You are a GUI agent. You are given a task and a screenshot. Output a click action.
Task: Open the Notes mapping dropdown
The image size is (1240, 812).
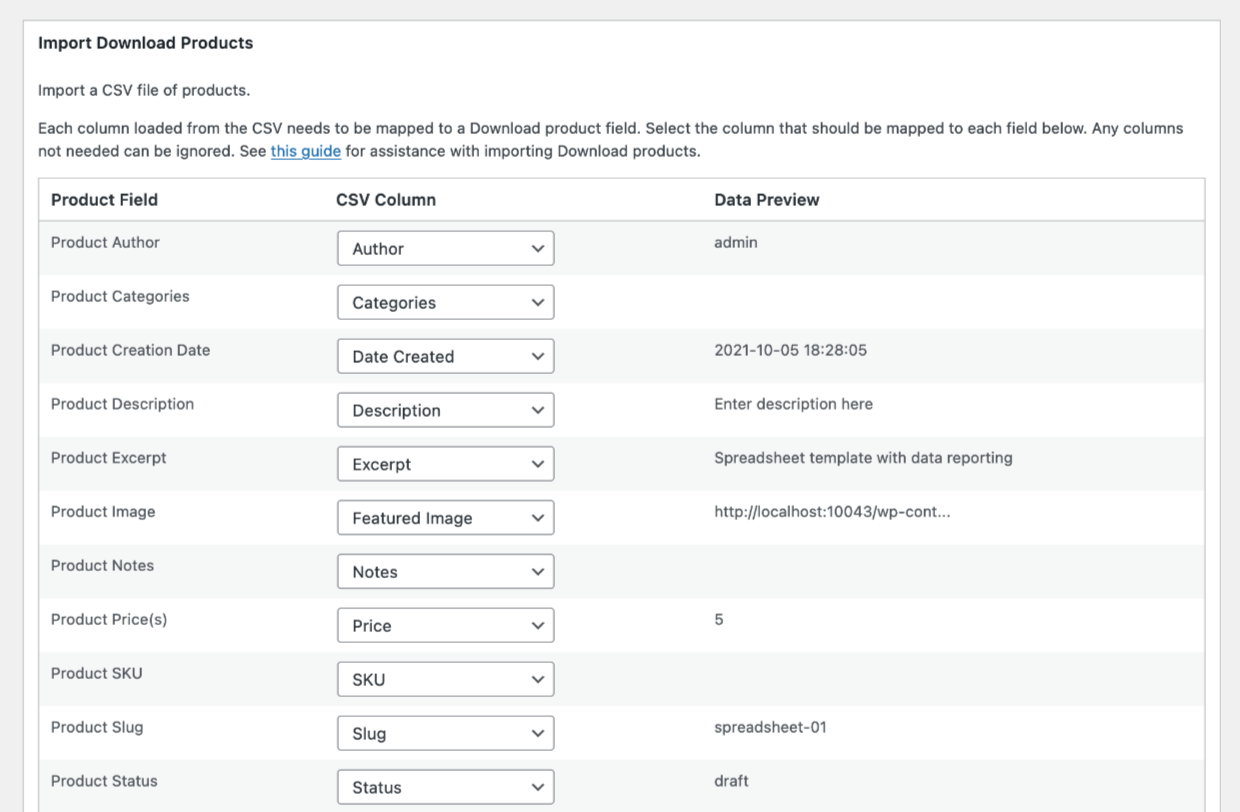point(445,572)
